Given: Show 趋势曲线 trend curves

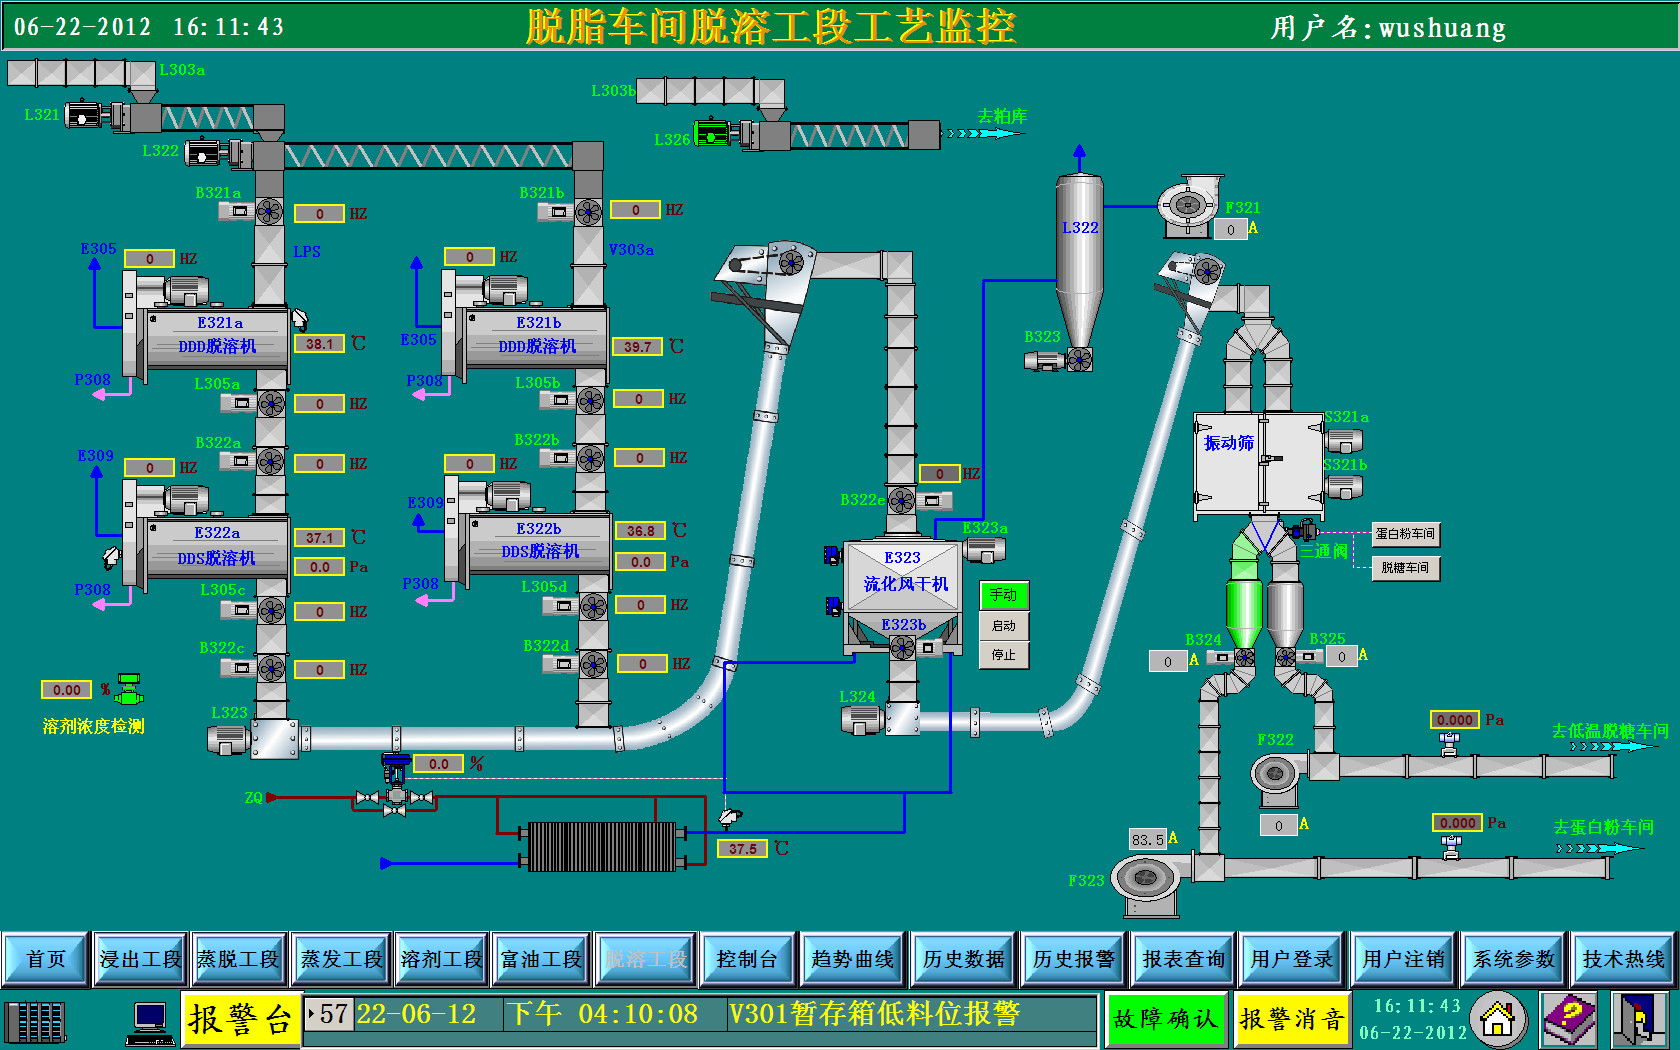Looking at the screenshot, I should coord(853,959).
